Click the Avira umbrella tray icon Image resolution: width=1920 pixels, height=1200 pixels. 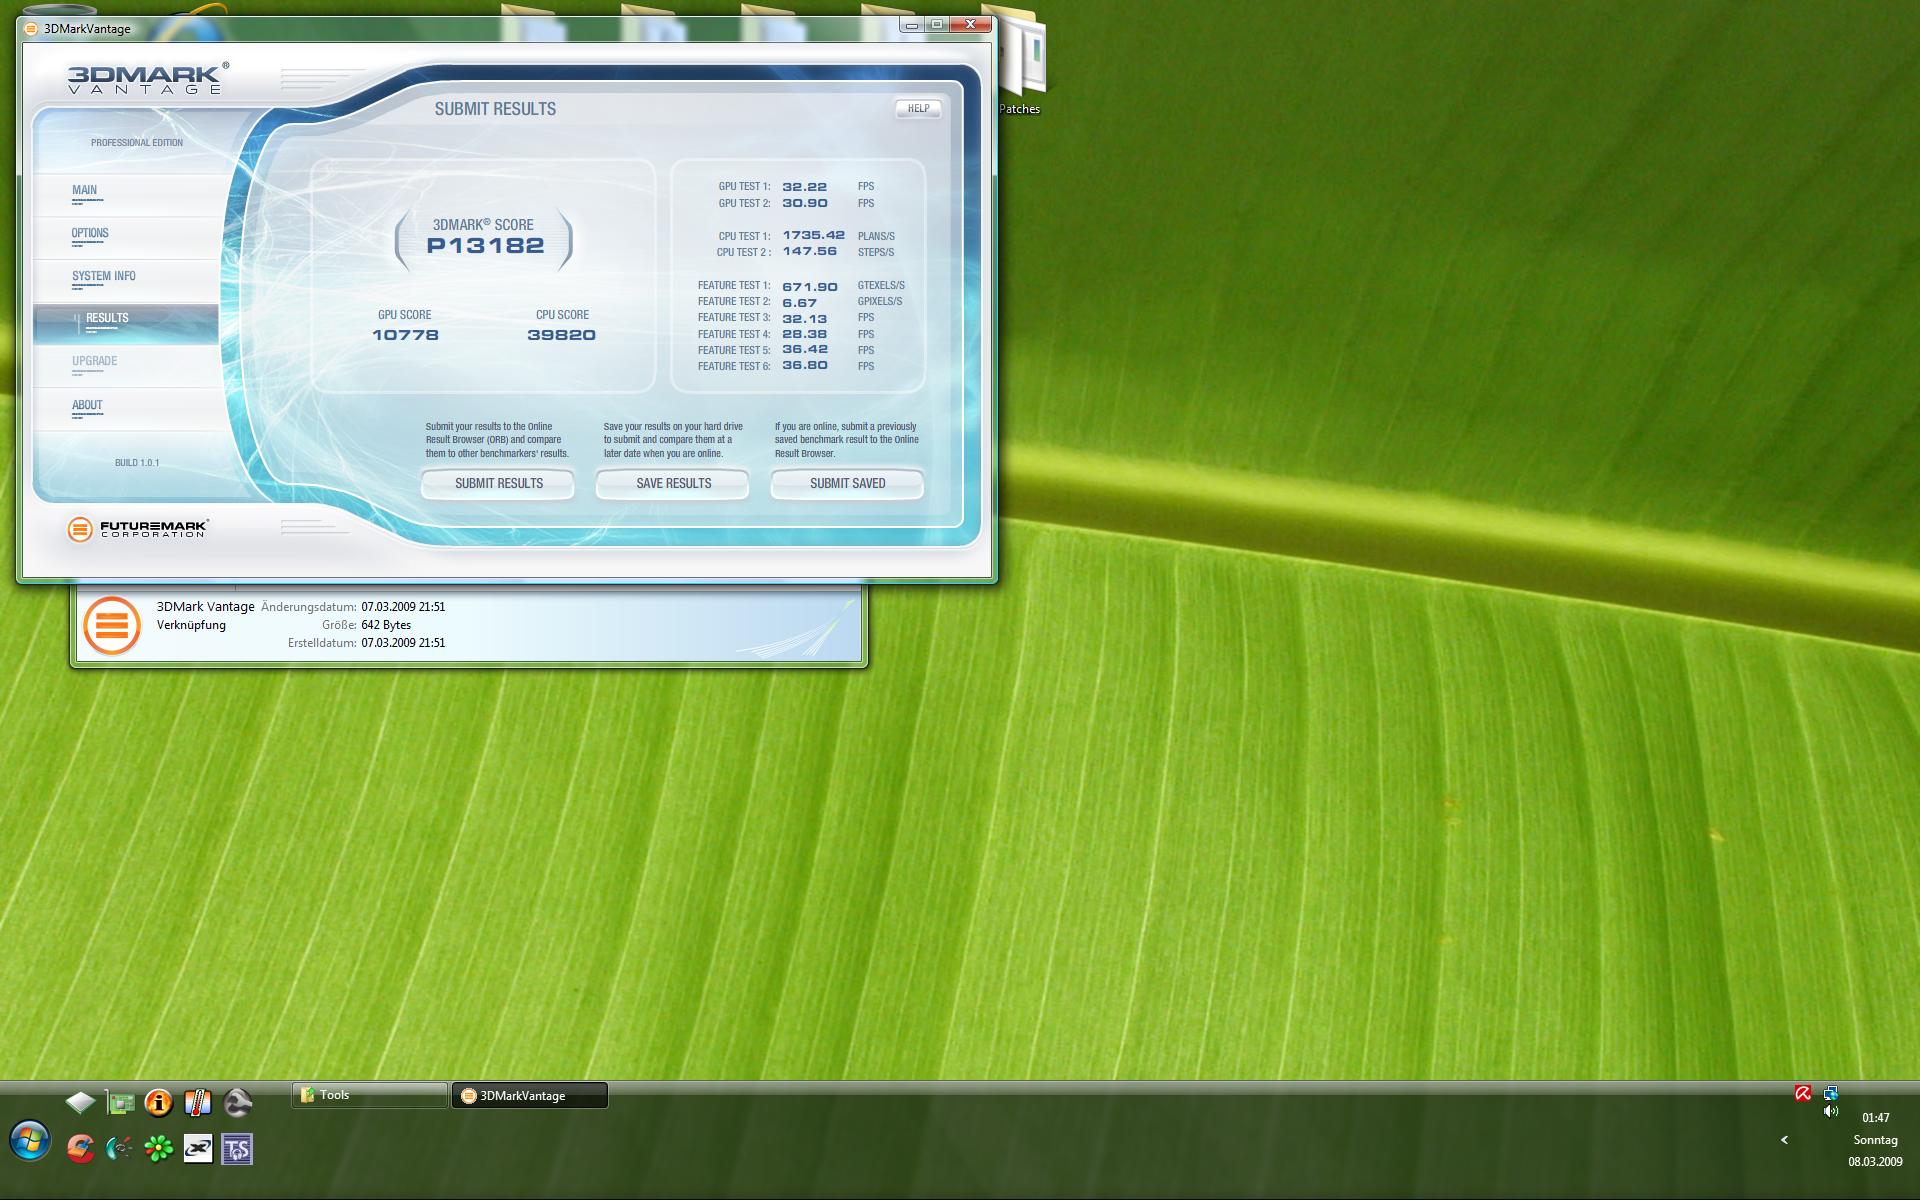[x=1803, y=1093]
